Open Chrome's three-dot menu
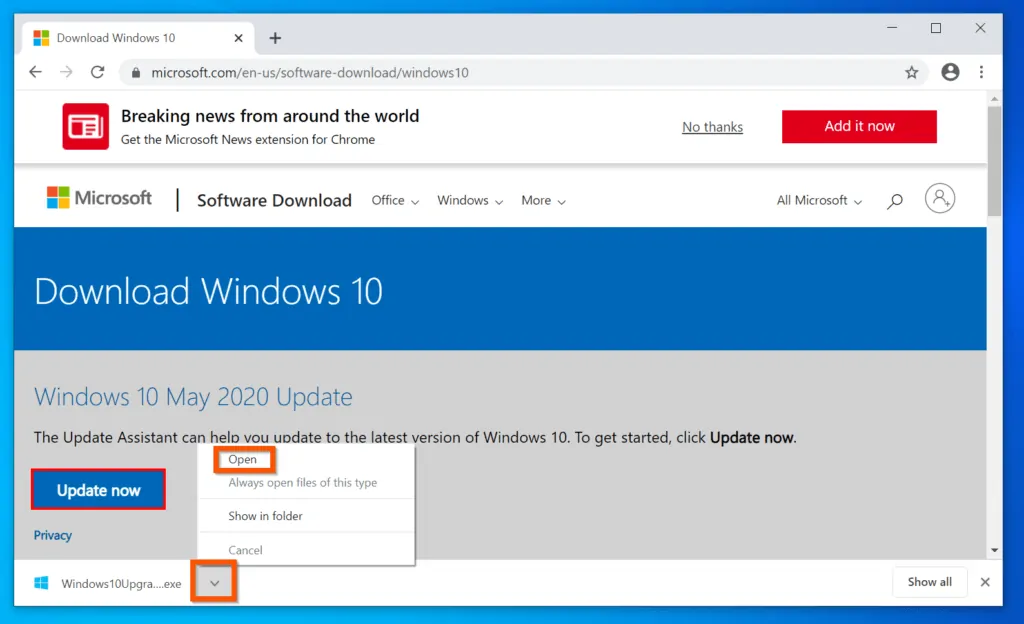Viewport: 1024px width, 624px height. 981,72
